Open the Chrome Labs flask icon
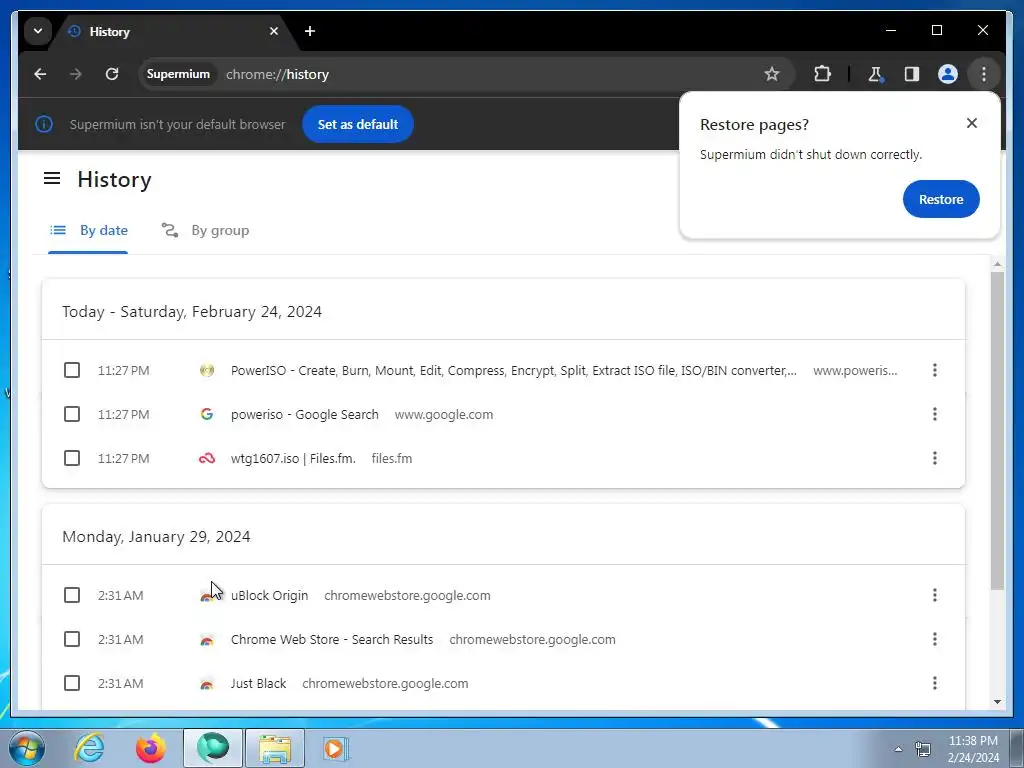The width and height of the screenshot is (1024, 768). point(875,74)
